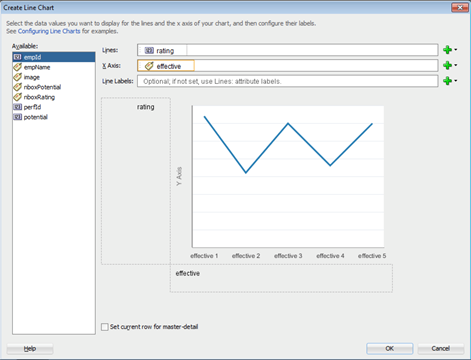The image size is (471, 360).
Task: Select potential in the Available list
Action: click(x=54, y=117)
